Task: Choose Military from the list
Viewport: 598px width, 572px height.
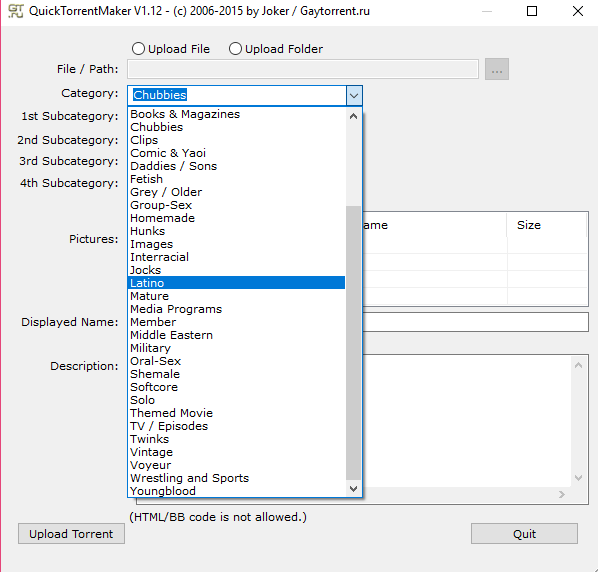Action: (236, 348)
